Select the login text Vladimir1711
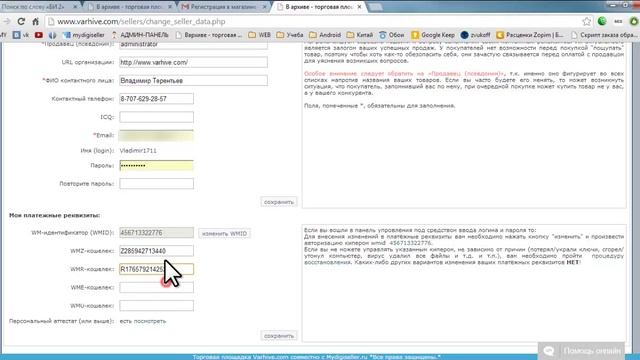The height and width of the screenshot is (360, 640). (x=138, y=151)
